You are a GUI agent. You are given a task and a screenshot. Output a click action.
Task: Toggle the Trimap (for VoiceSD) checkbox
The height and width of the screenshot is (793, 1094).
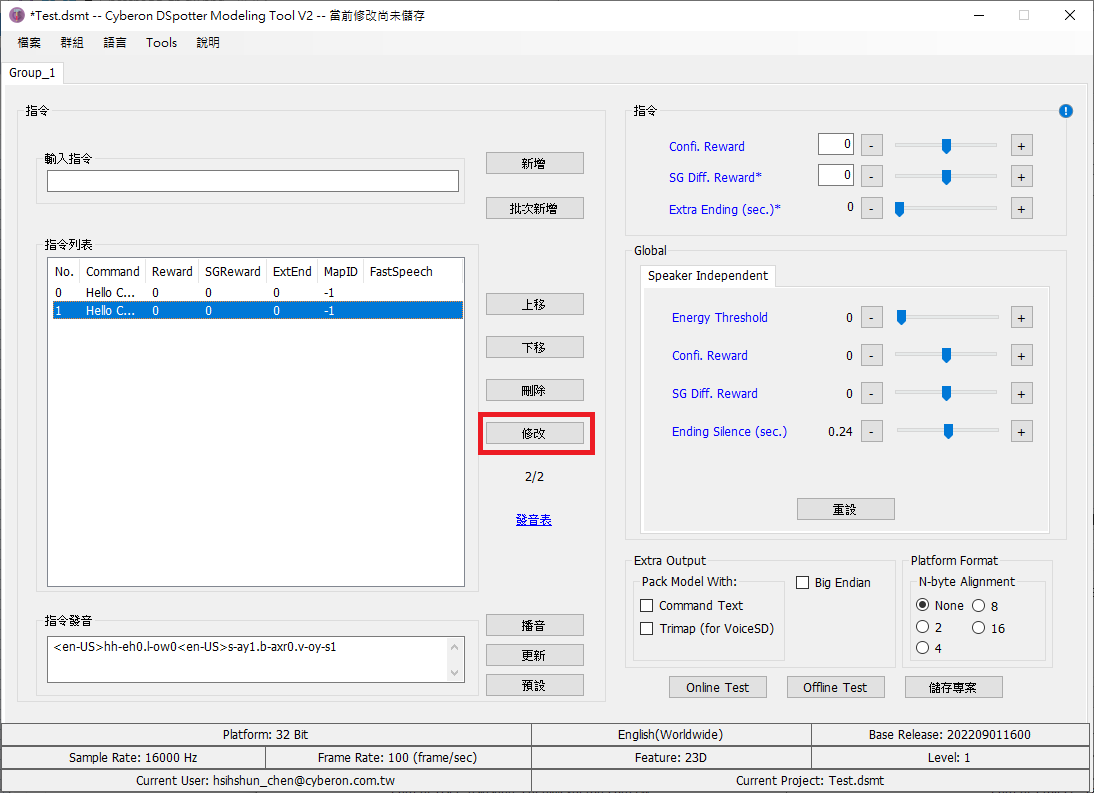(647, 629)
